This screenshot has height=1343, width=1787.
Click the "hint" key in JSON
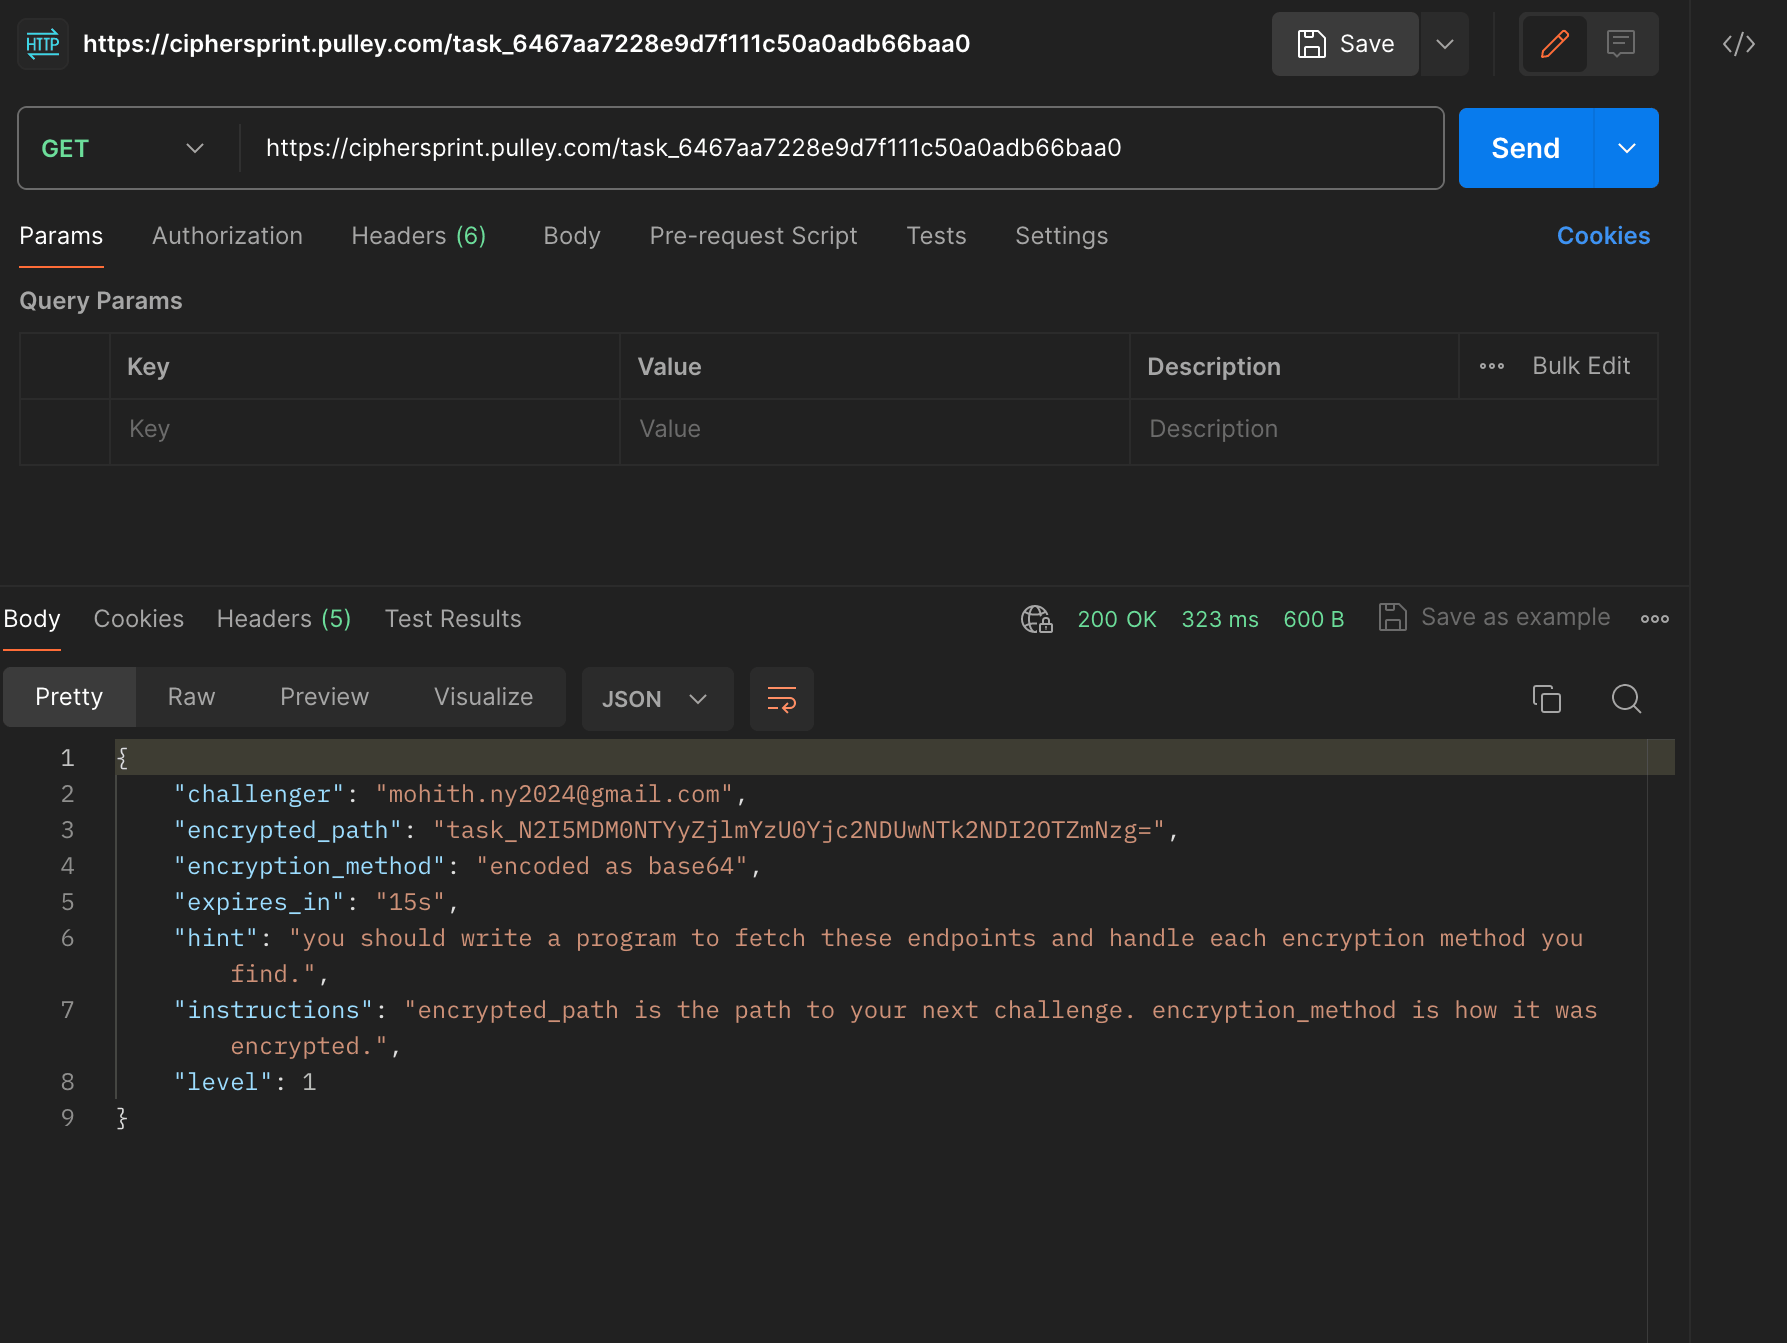click(x=216, y=938)
